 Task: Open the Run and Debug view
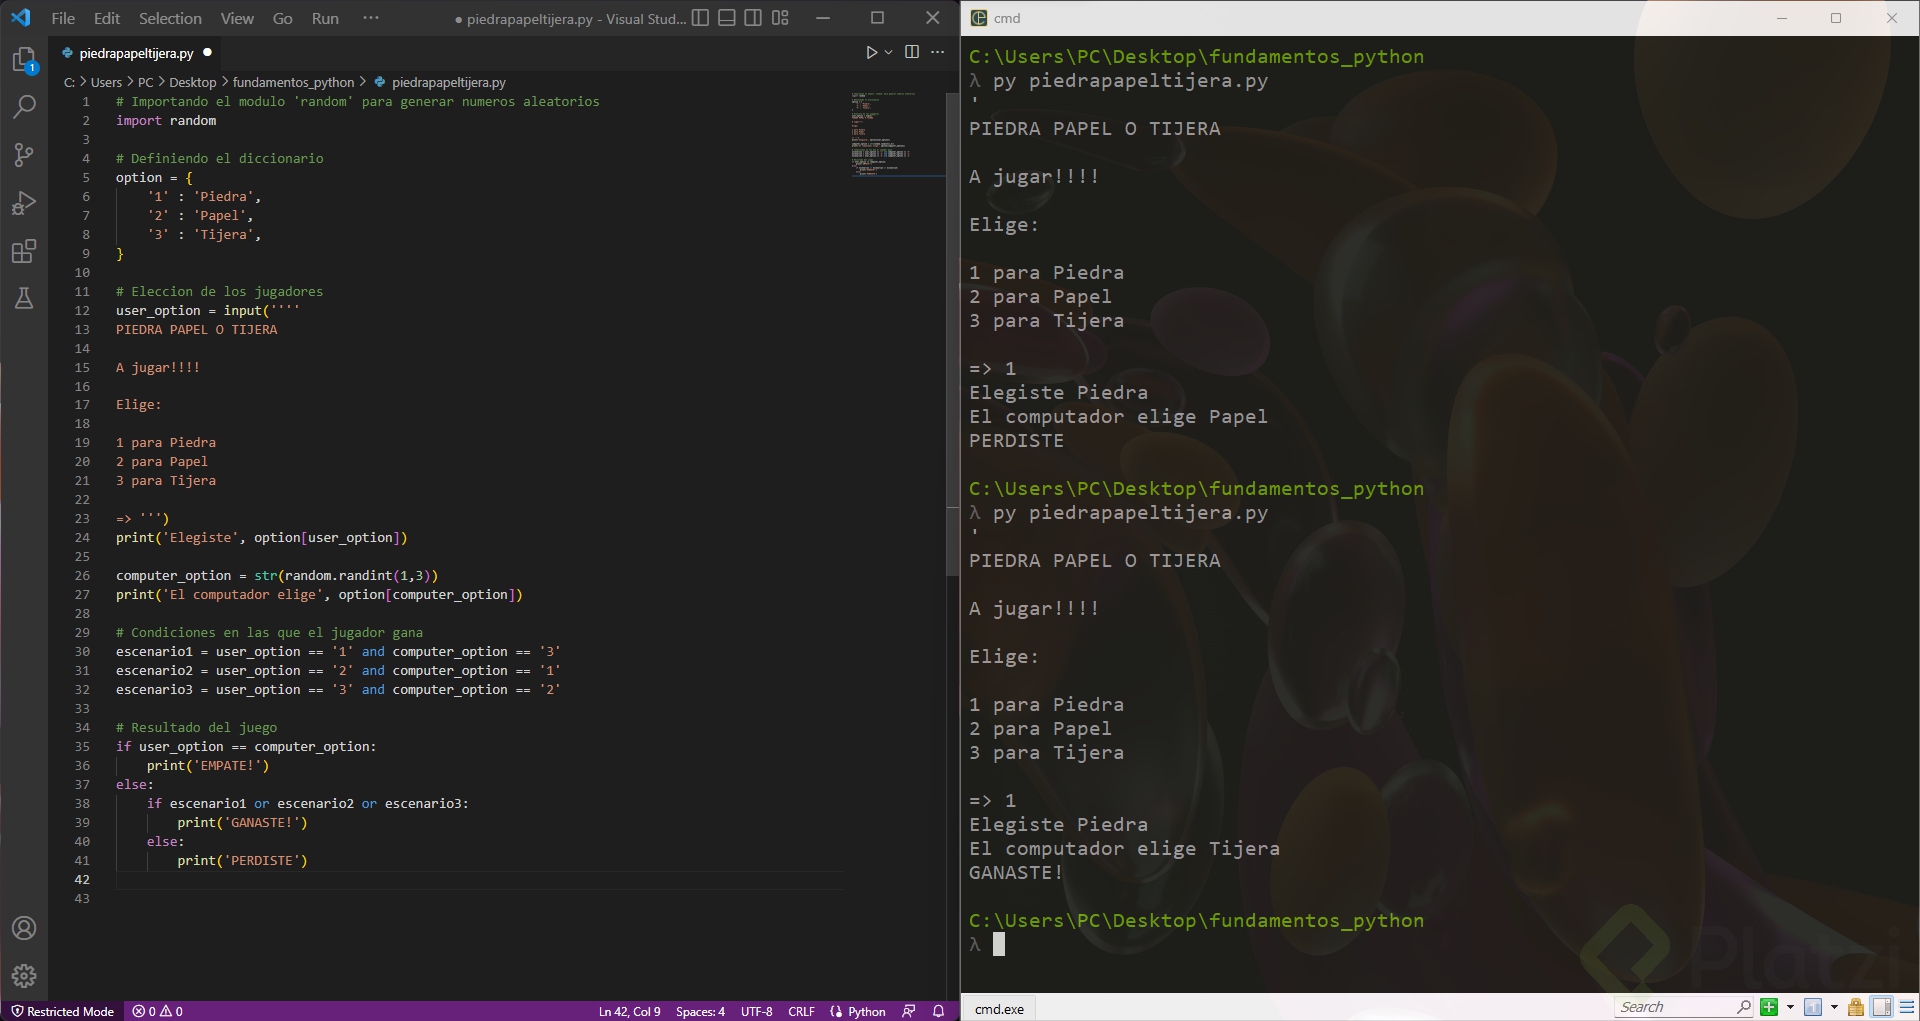(24, 203)
